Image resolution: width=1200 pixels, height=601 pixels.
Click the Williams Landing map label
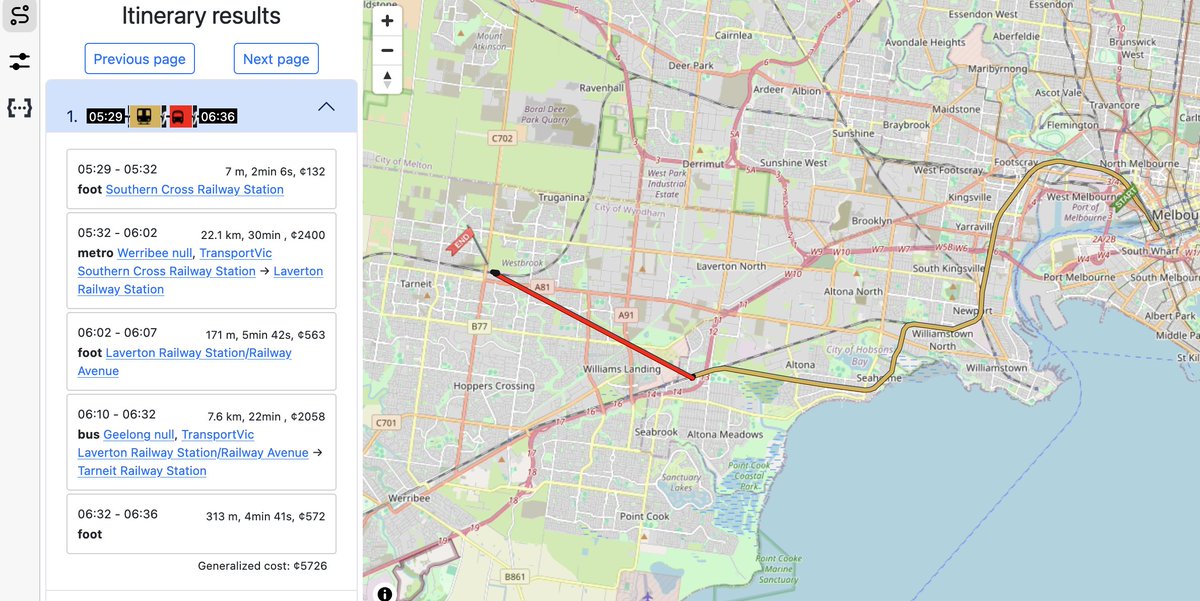tap(622, 369)
